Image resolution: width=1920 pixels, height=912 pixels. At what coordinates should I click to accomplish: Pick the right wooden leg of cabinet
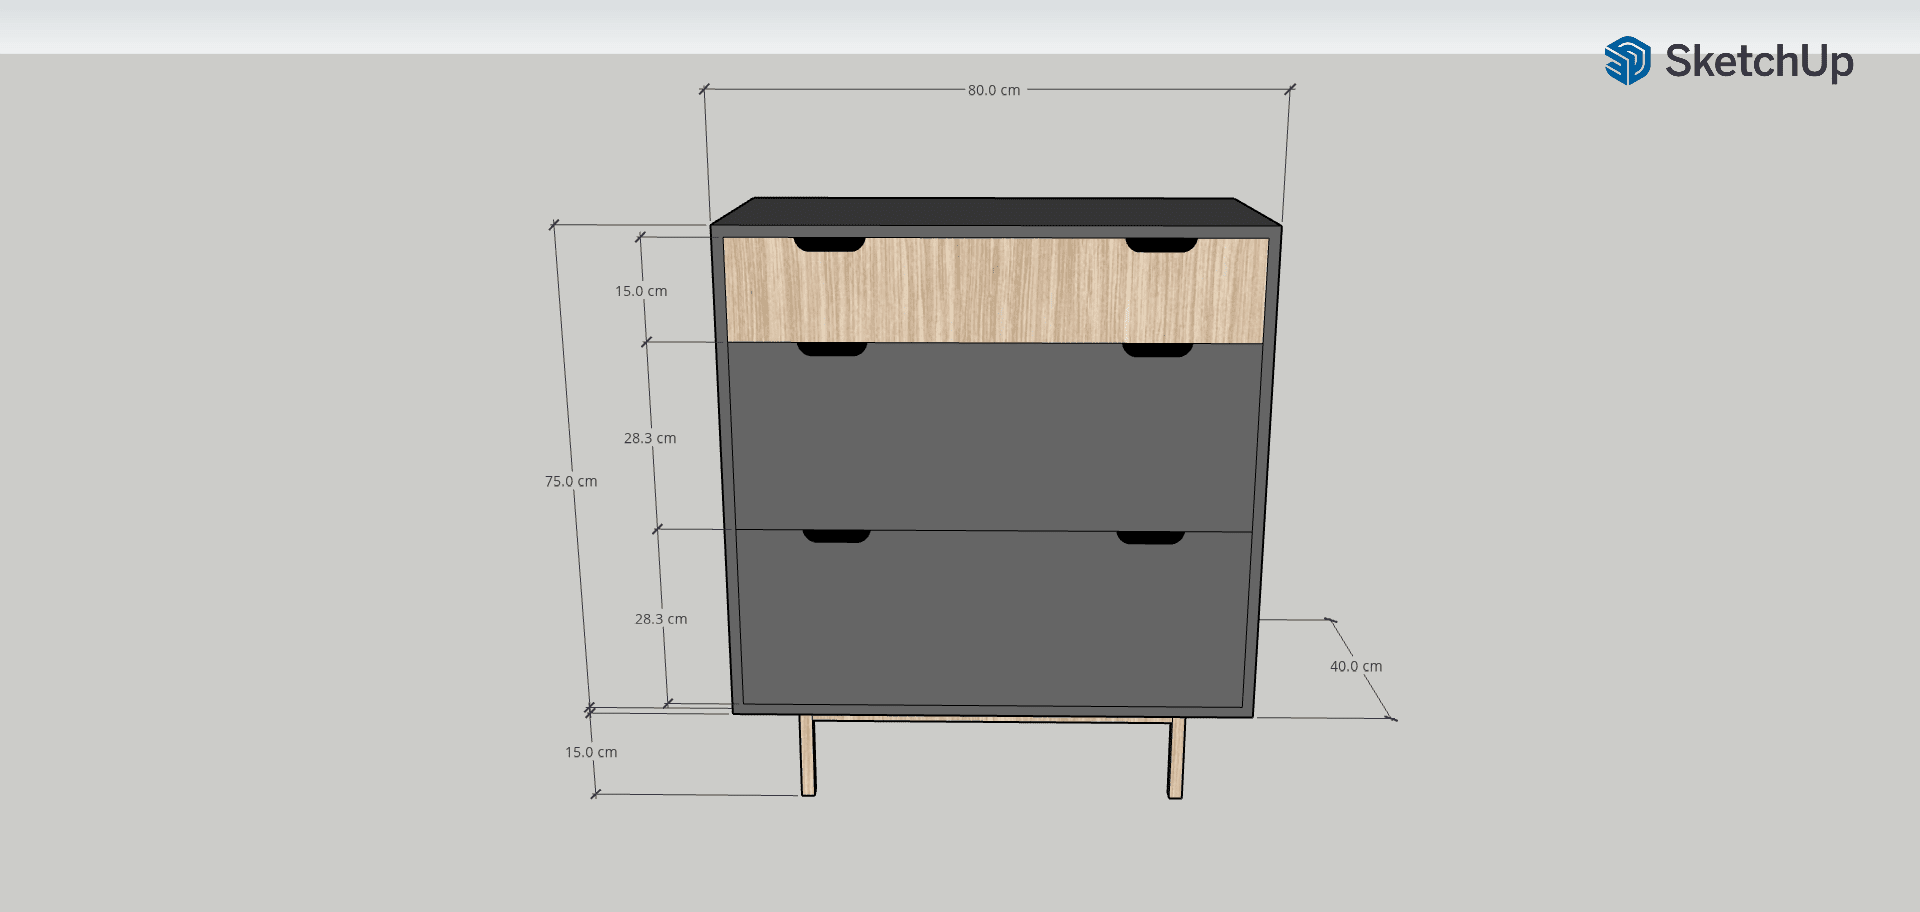click(1177, 758)
